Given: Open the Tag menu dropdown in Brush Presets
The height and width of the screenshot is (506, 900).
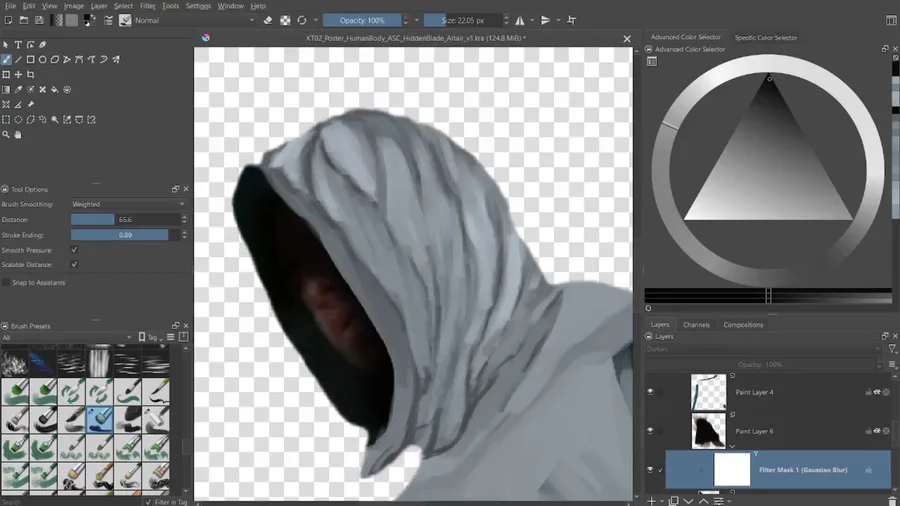Looking at the screenshot, I should pyautogui.click(x=151, y=337).
